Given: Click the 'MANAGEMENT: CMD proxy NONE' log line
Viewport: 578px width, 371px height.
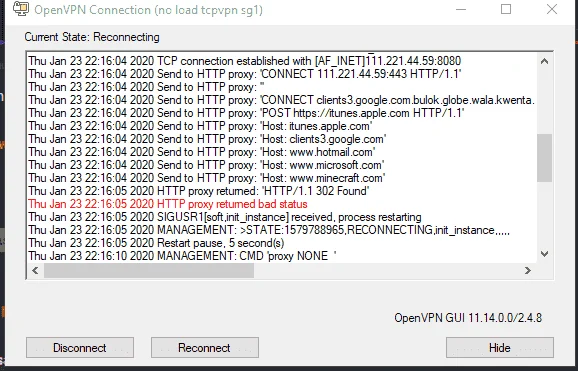Looking at the screenshot, I should 182,256.
